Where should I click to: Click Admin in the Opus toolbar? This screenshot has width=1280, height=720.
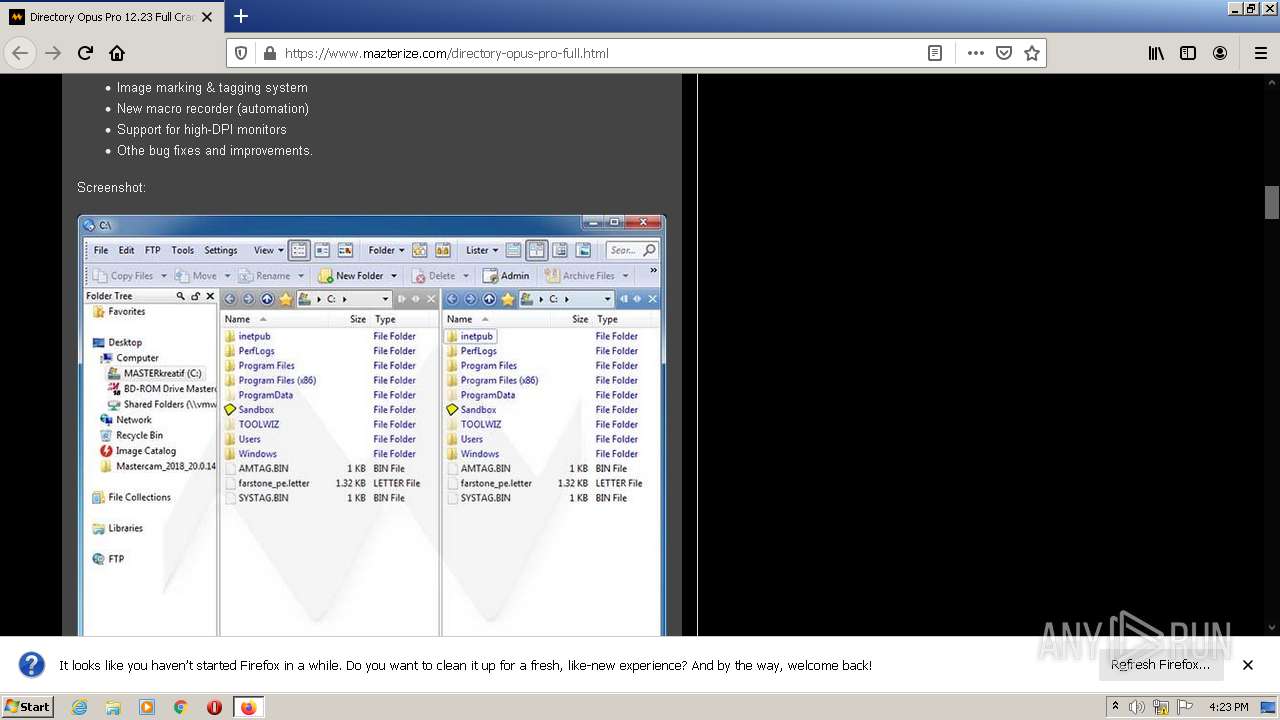pos(507,276)
